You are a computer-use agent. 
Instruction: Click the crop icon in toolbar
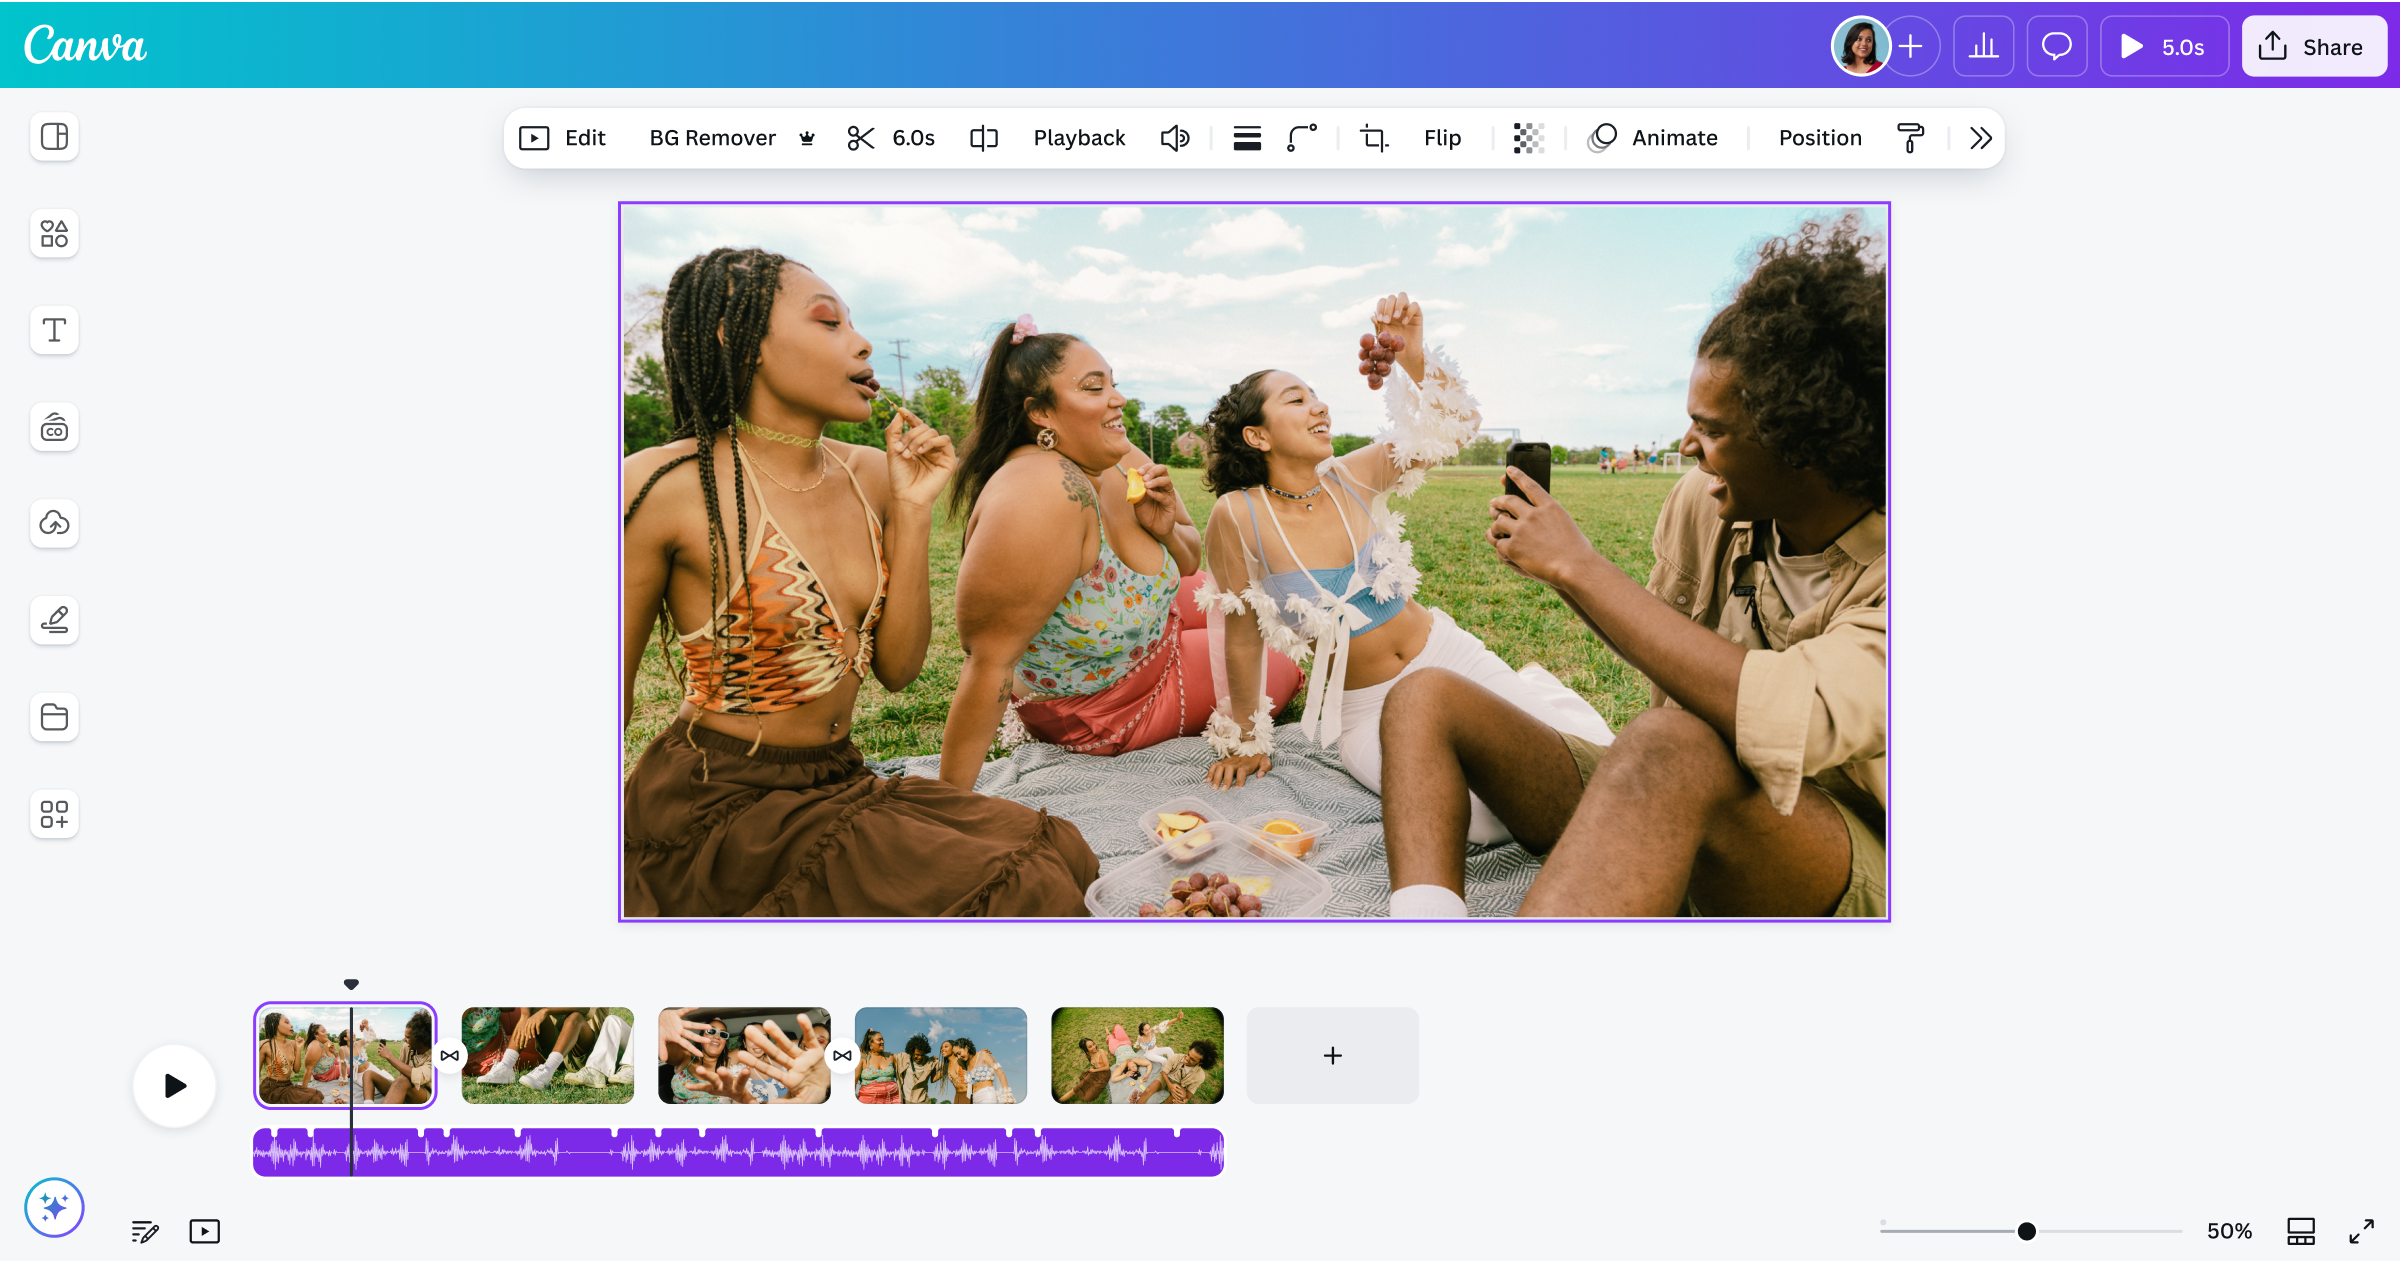pos(1374,138)
